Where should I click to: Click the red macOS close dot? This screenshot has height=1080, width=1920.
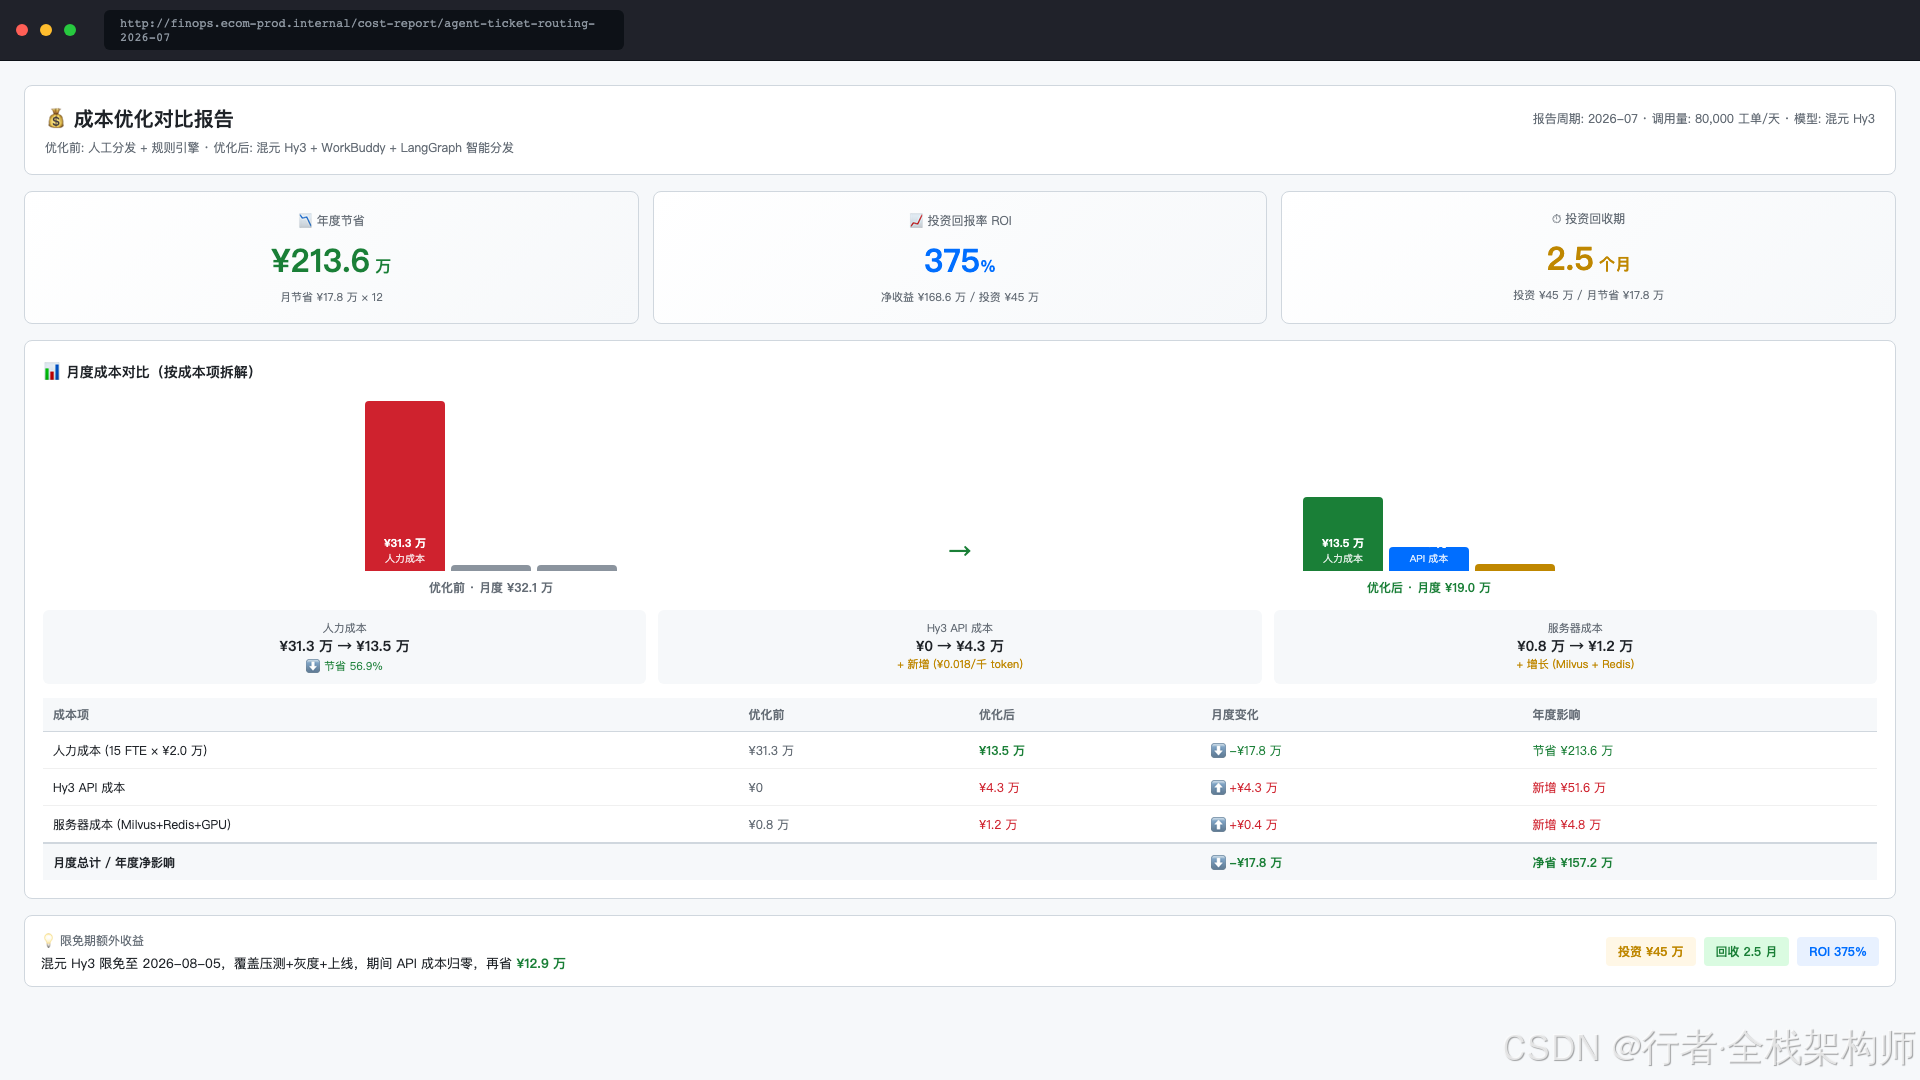coord(22,30)
